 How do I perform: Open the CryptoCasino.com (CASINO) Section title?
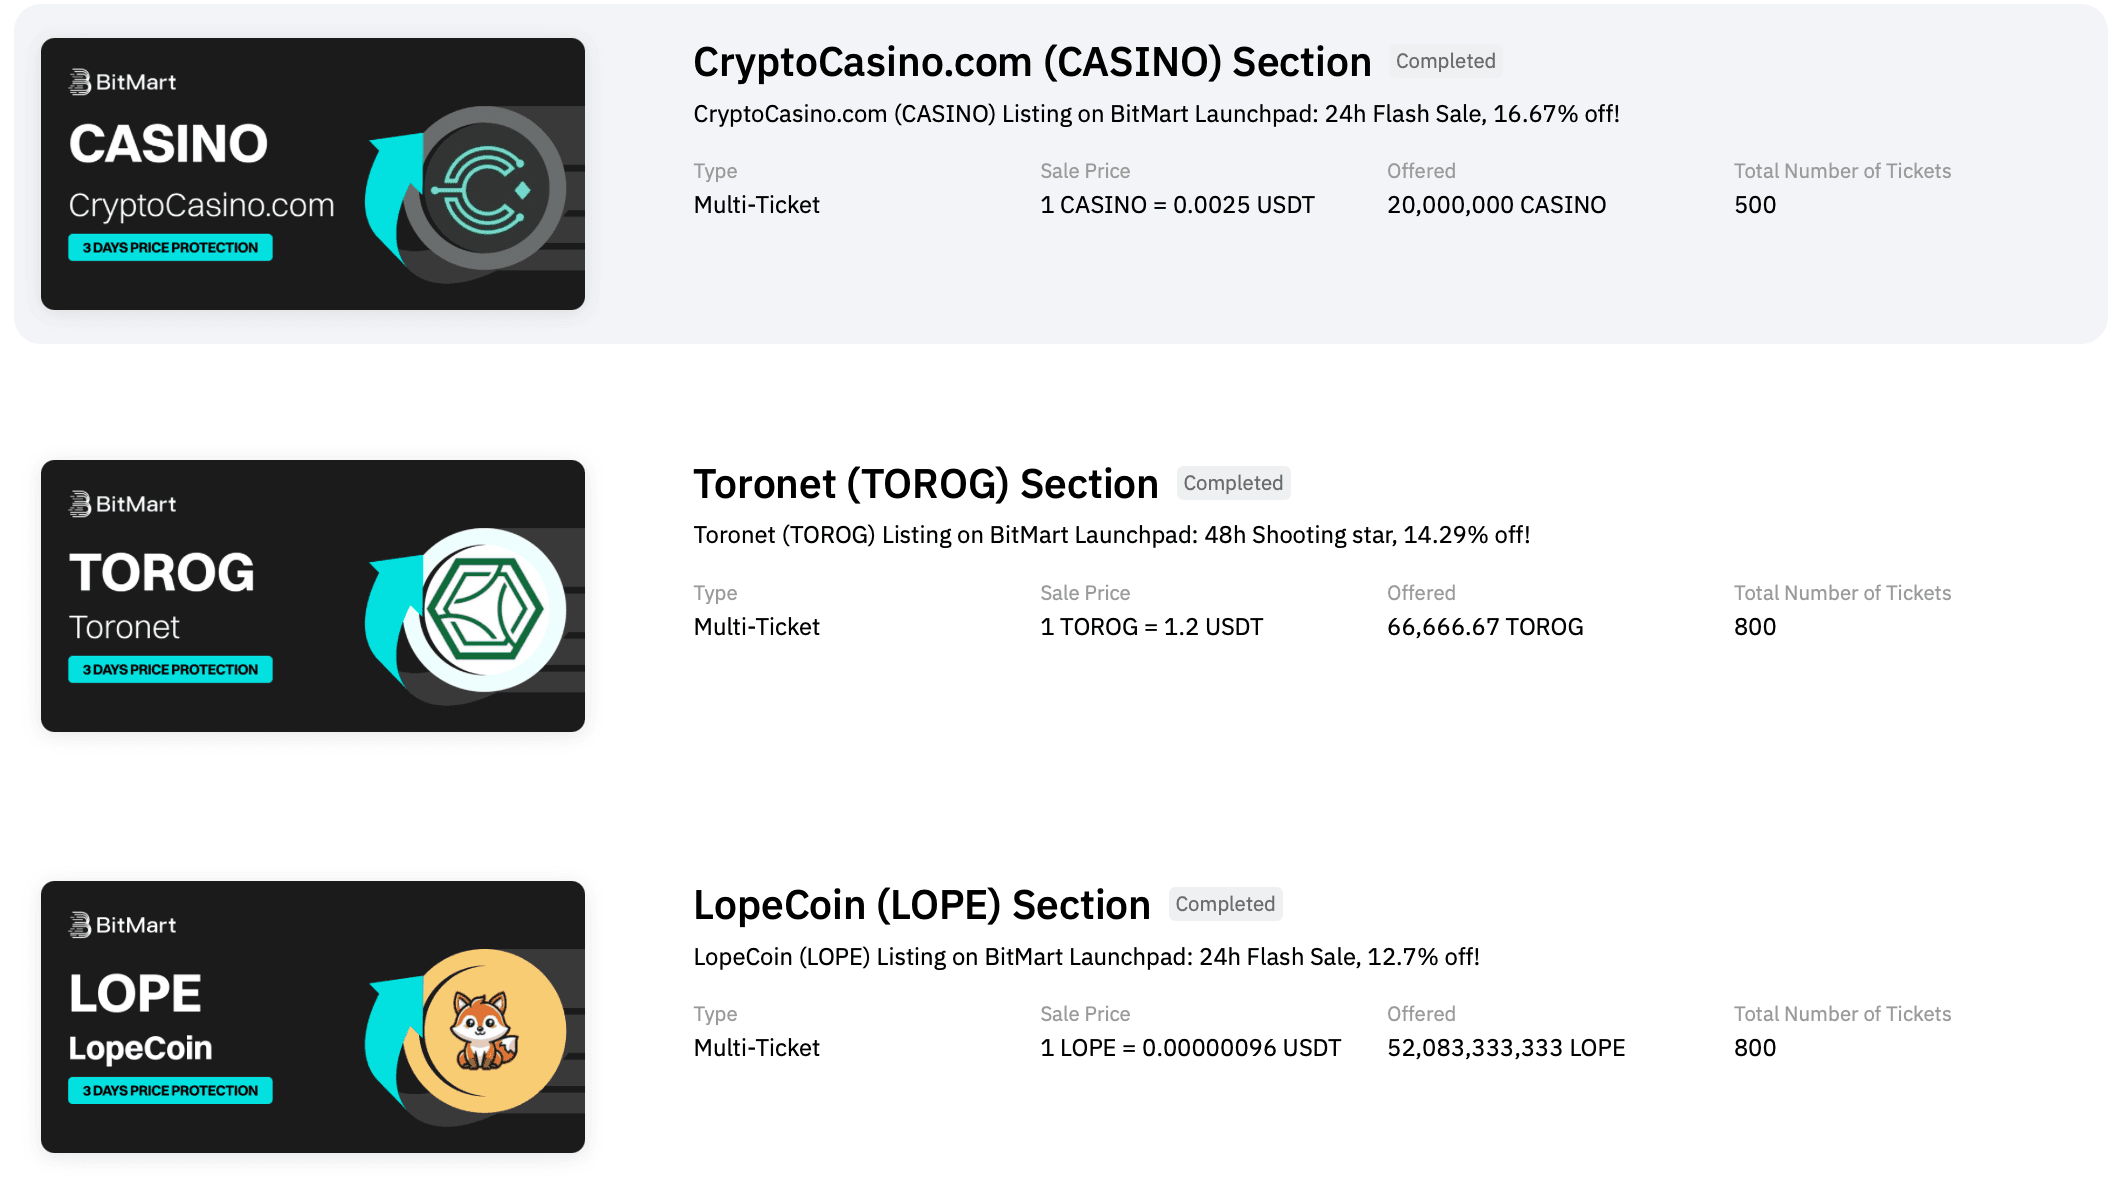click(x=1031, y=62)
